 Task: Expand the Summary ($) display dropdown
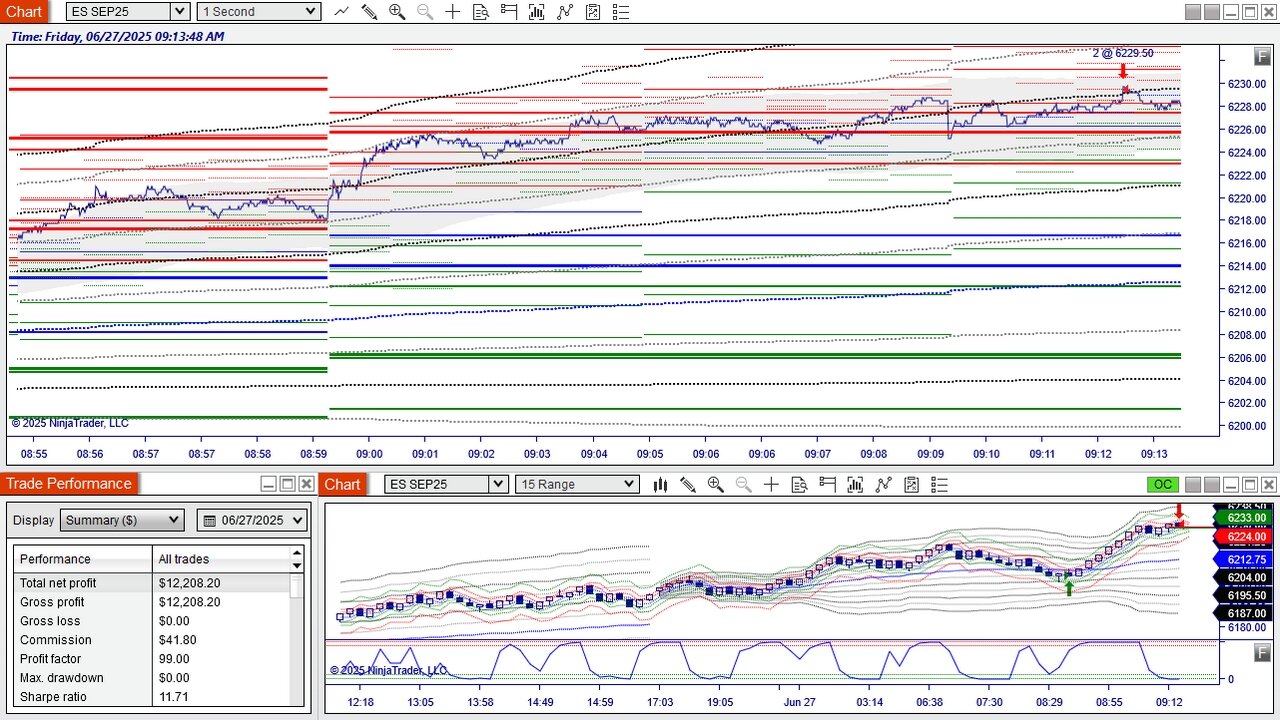pos(122,520)
